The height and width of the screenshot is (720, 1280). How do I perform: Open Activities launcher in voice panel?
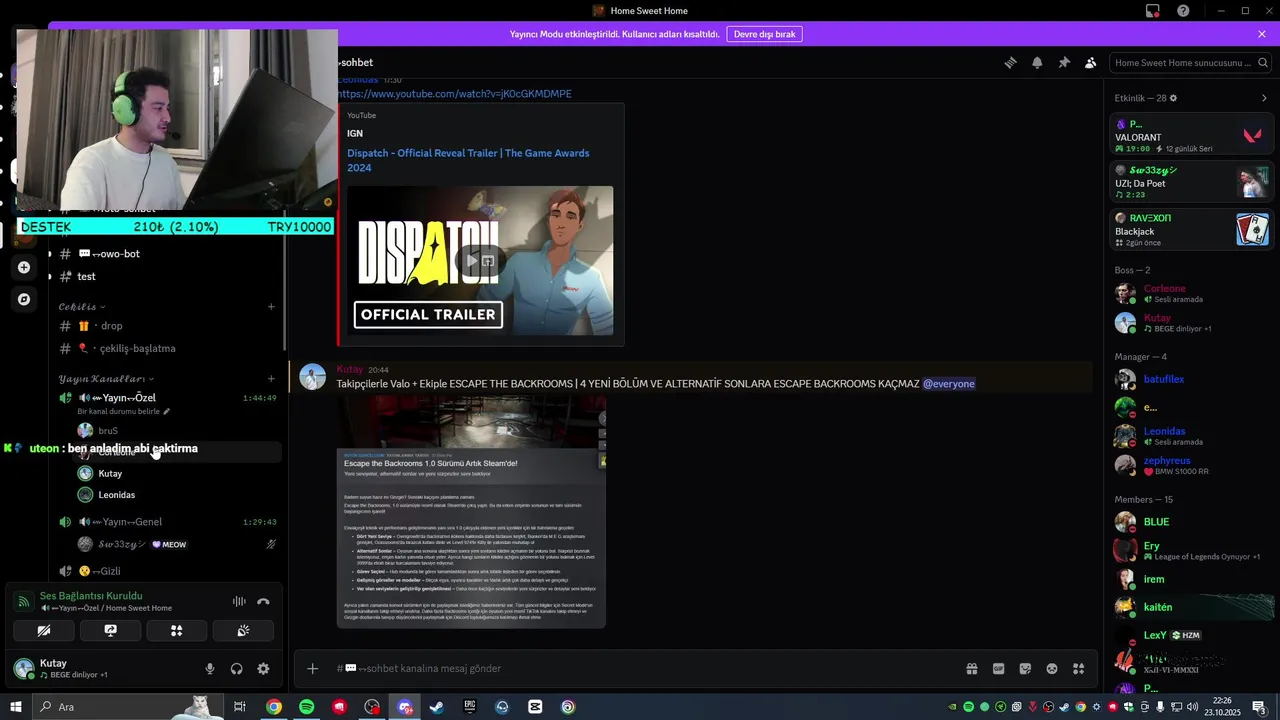pyautogui.click(x=177, y=631)
